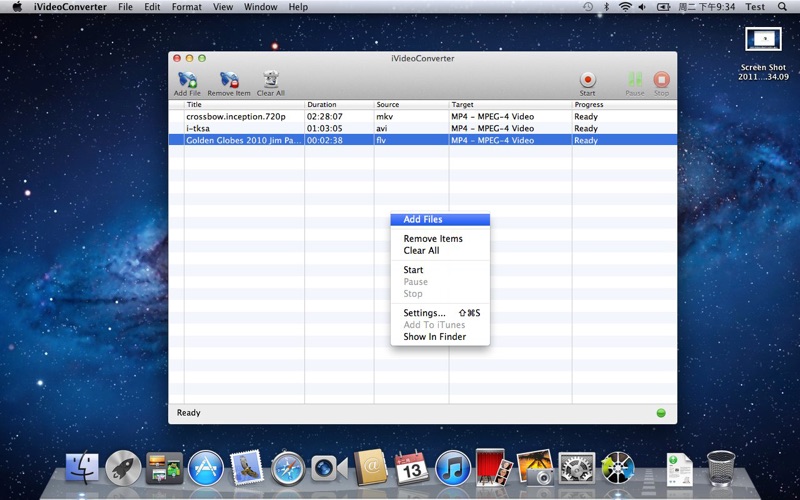800x500 pixels.
Task: Open the iVideoConverter film reel Dock icon
Action: (x=618, y=467)
